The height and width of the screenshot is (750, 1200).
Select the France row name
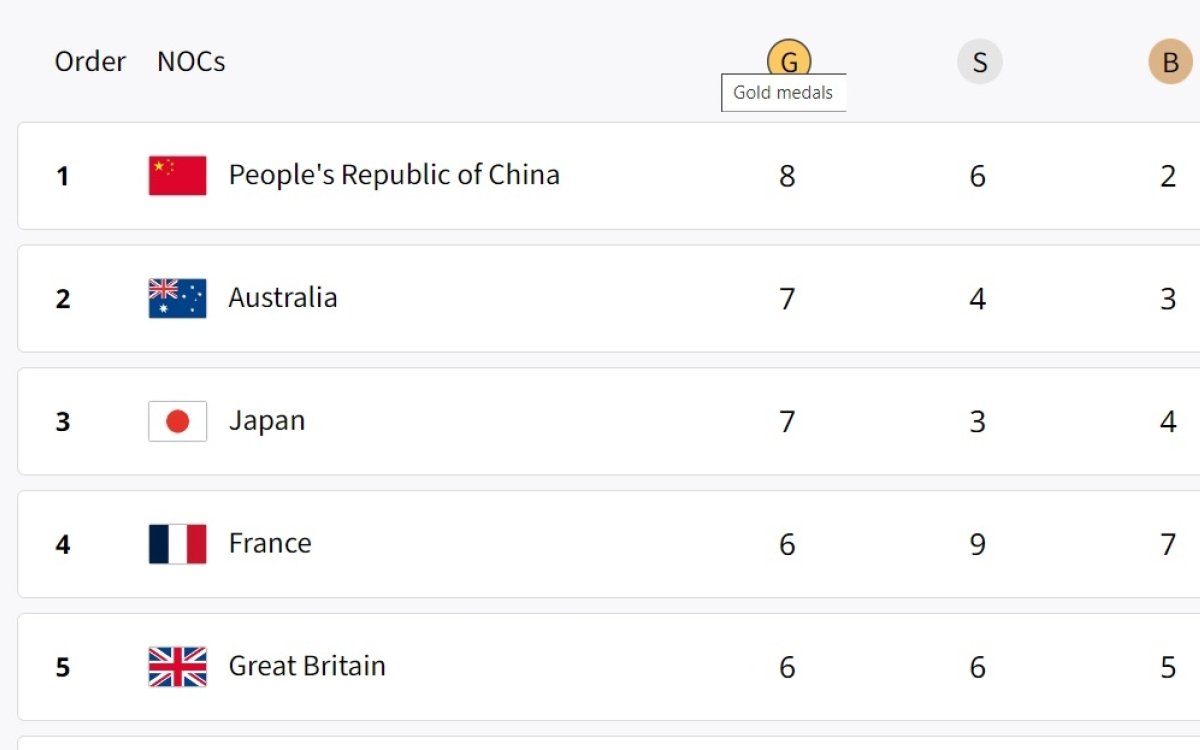269,544
